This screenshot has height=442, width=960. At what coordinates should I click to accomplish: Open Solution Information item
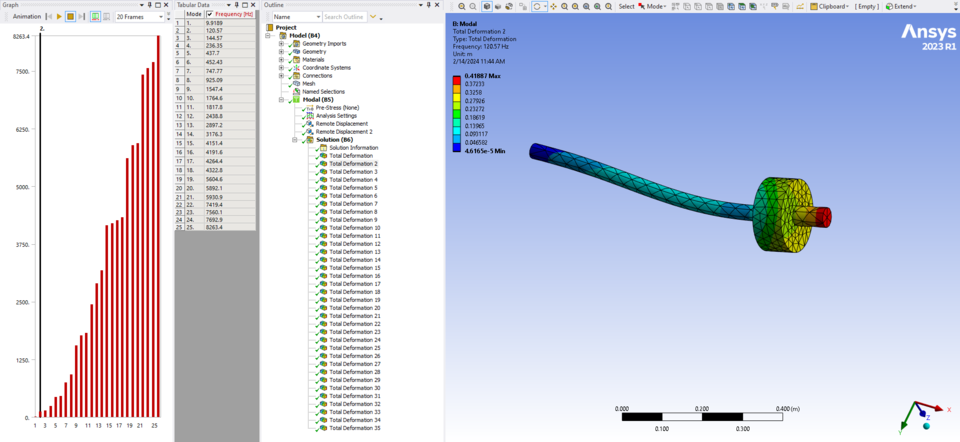[x=353, y=148]
